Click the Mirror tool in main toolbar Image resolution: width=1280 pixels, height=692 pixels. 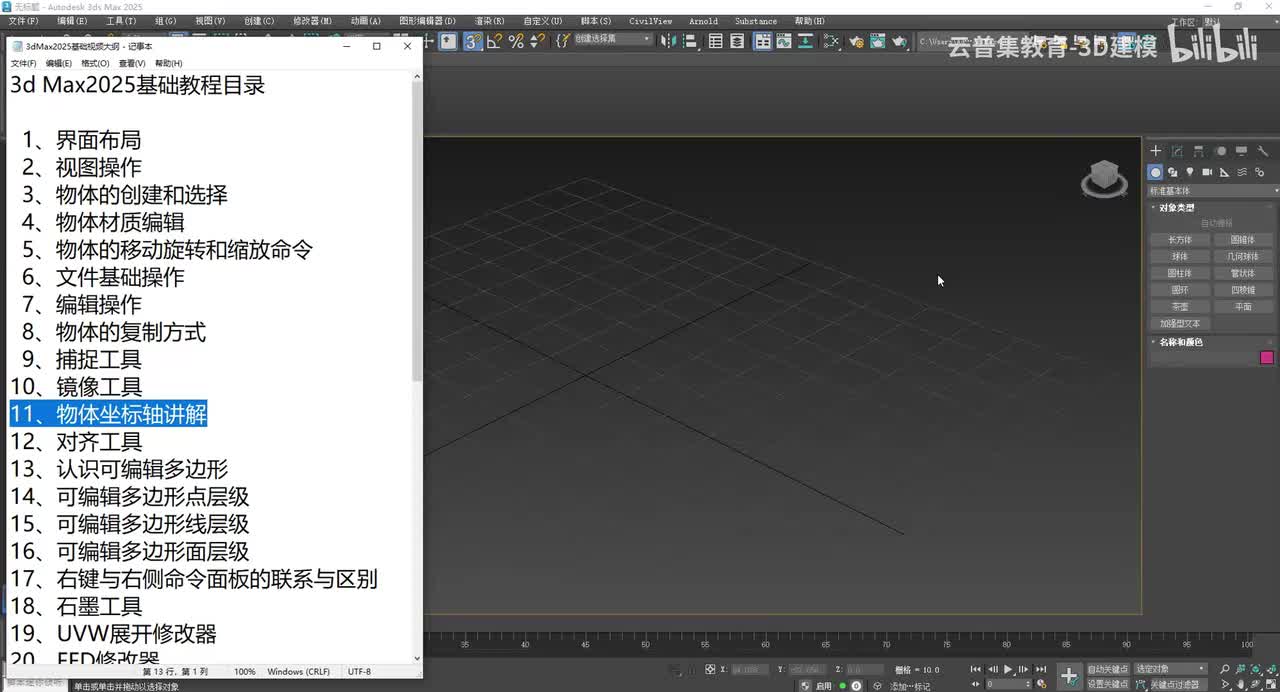tap(669, 41)
